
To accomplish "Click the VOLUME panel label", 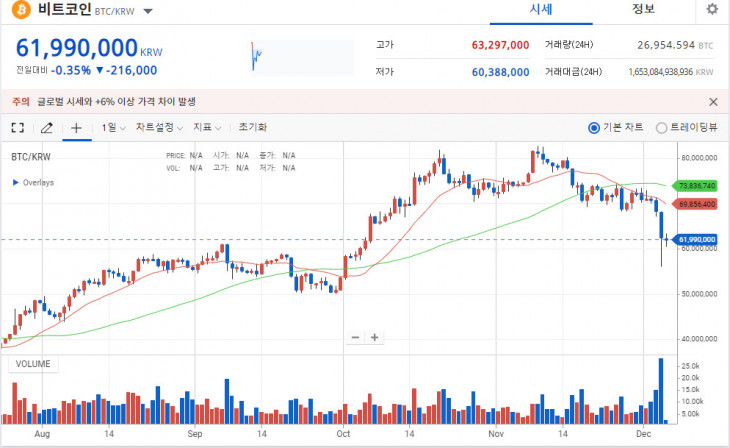I will (x=32, y=364).
